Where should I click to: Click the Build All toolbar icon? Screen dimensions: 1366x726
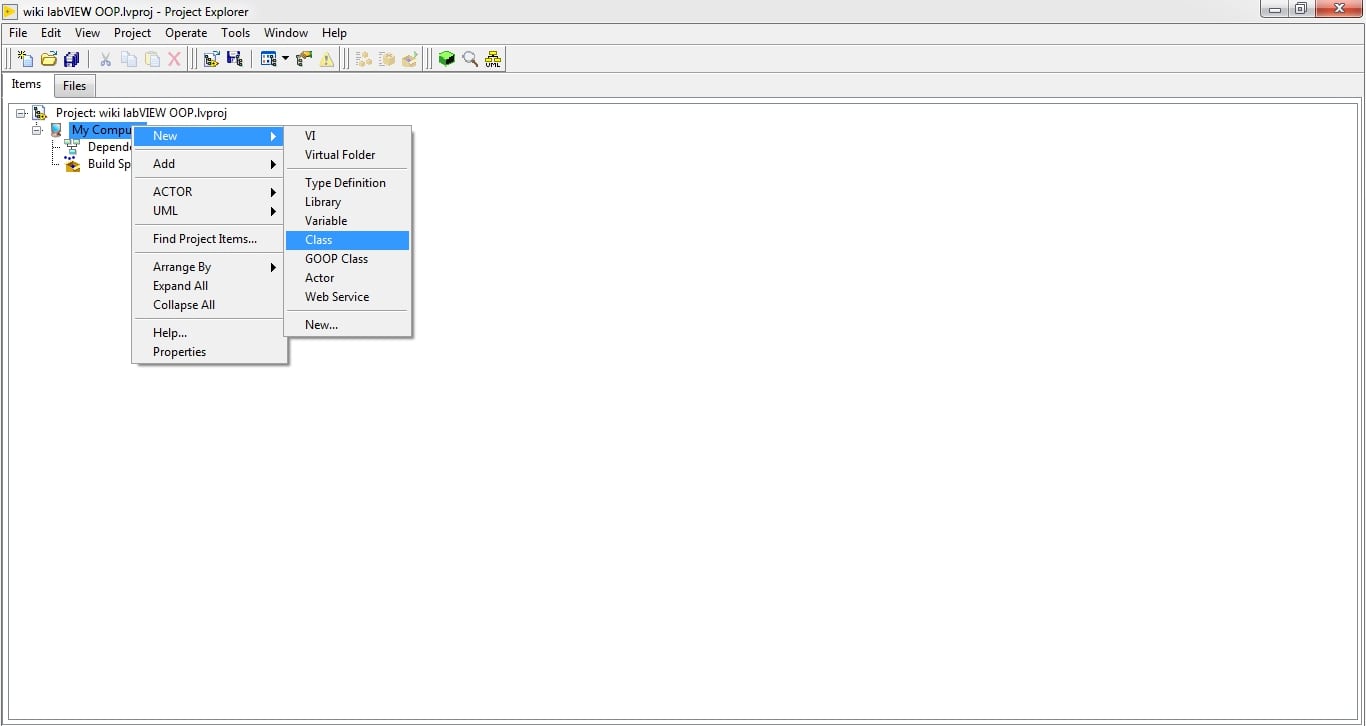click(363, 59)
